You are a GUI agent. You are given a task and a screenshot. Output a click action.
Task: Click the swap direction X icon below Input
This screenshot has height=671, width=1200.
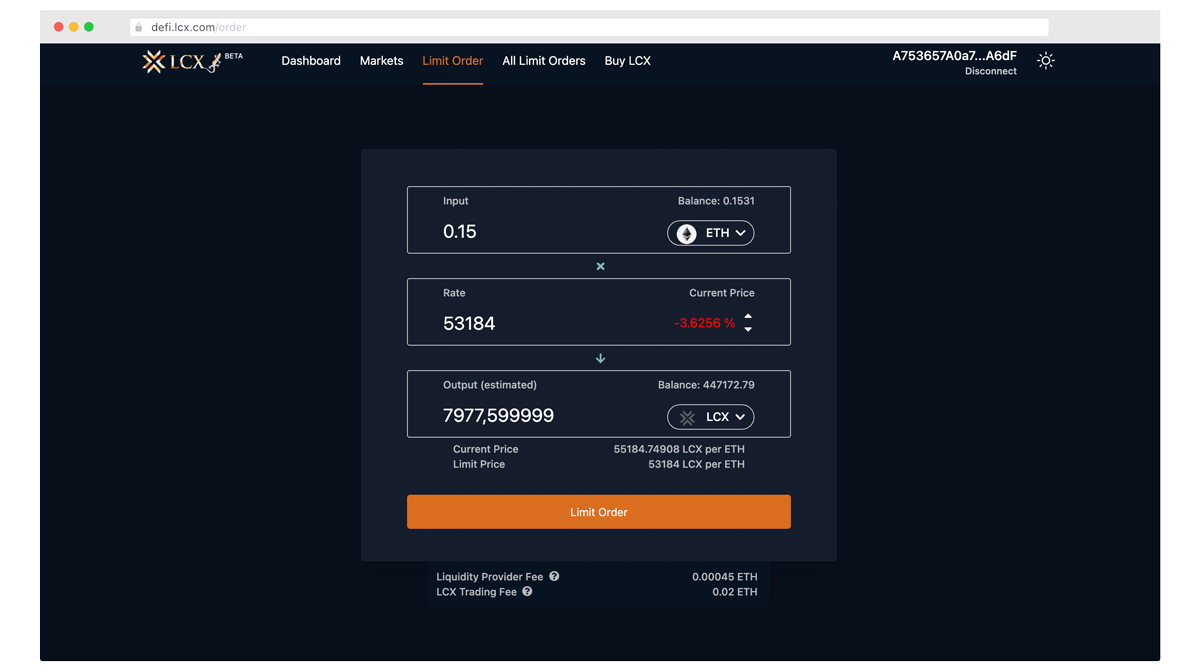[600, 266]
